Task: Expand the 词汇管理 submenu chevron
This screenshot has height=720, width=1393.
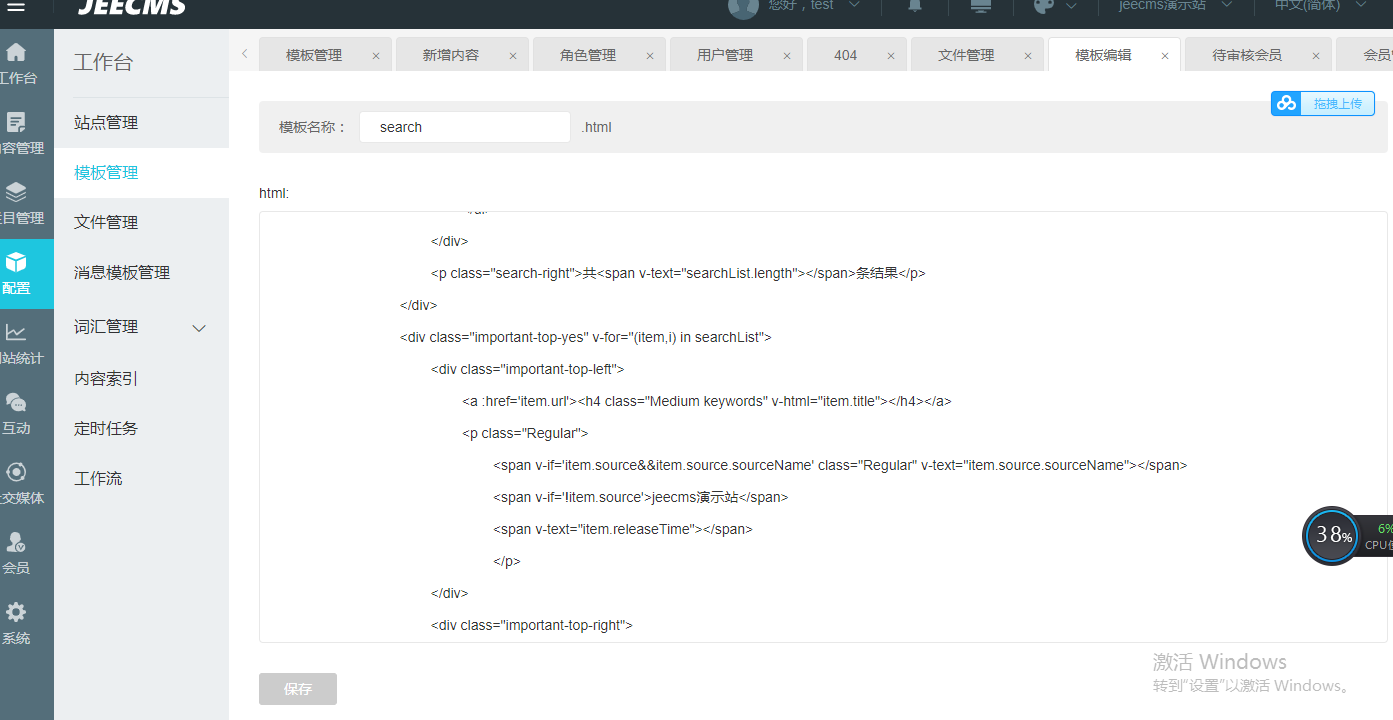Action: click(199, 328)
